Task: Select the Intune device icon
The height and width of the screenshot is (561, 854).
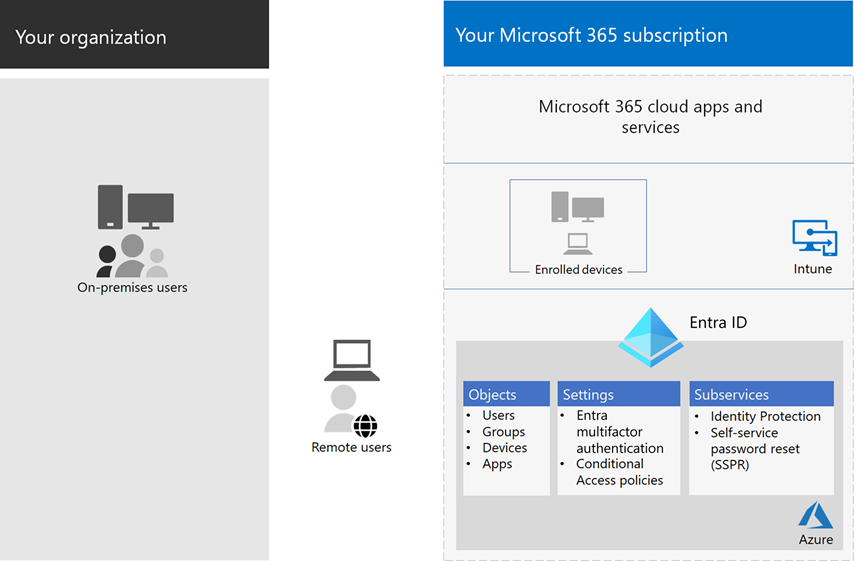Action: pos(814,239)
